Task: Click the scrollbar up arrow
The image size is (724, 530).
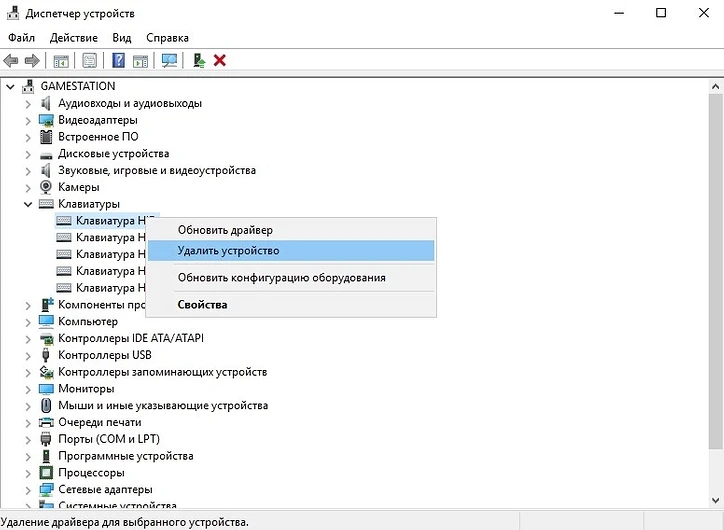Action: pos(715,86)
